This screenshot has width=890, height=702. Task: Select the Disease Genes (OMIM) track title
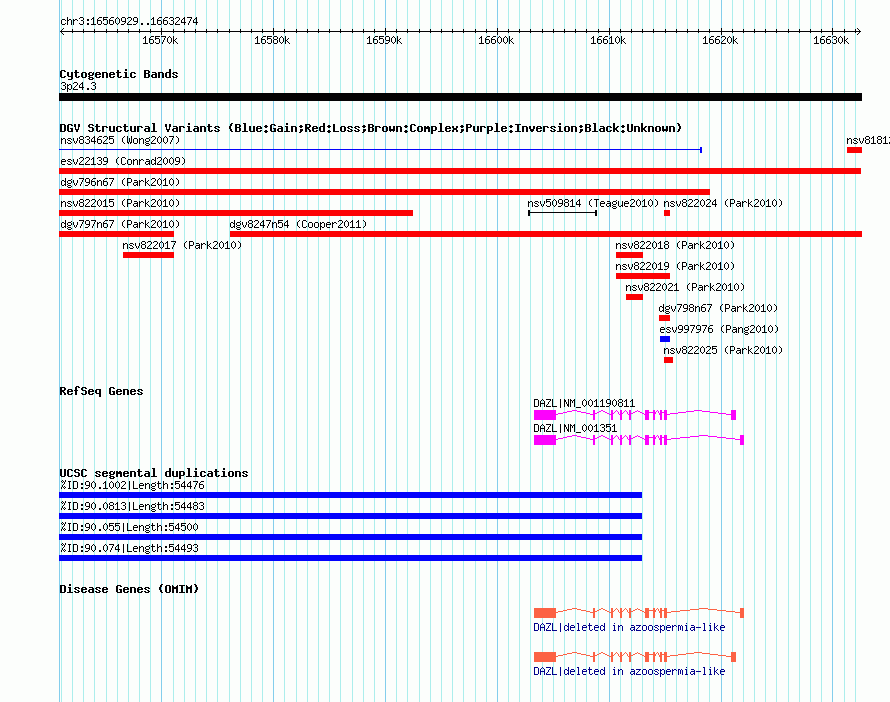[x=129, y=589]
